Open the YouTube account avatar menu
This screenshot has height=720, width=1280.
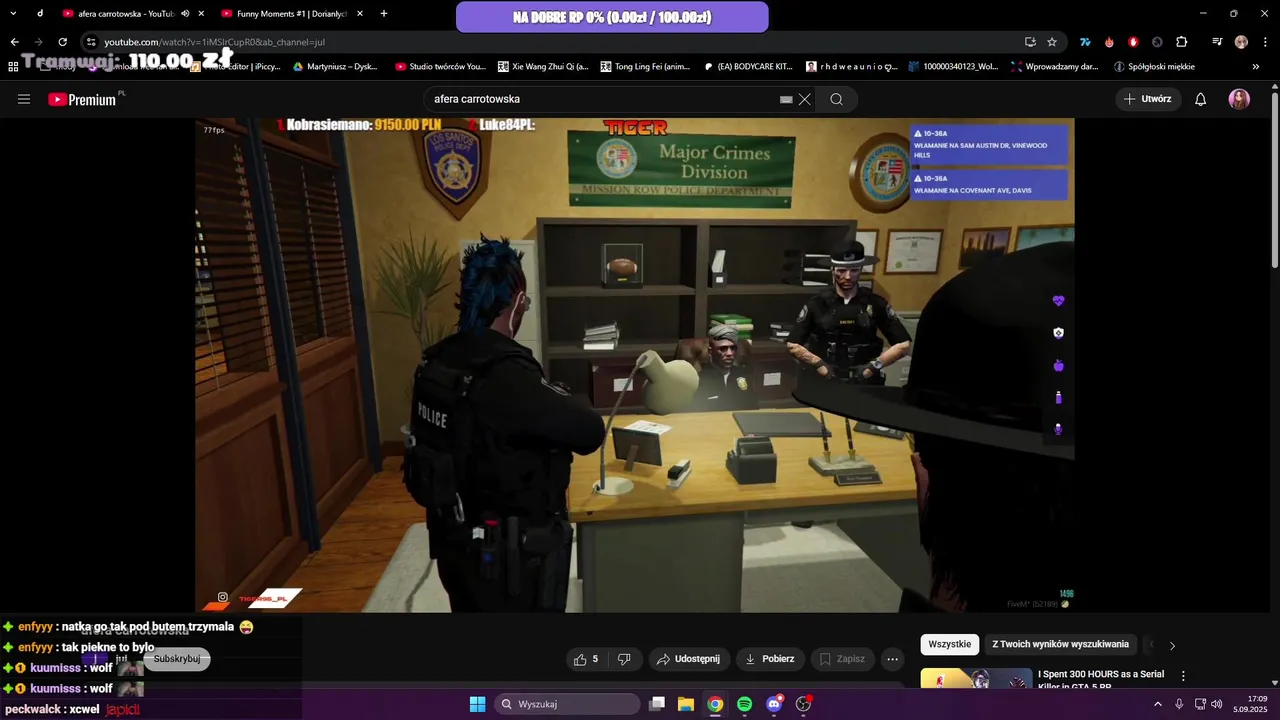tap(1239, 99)
